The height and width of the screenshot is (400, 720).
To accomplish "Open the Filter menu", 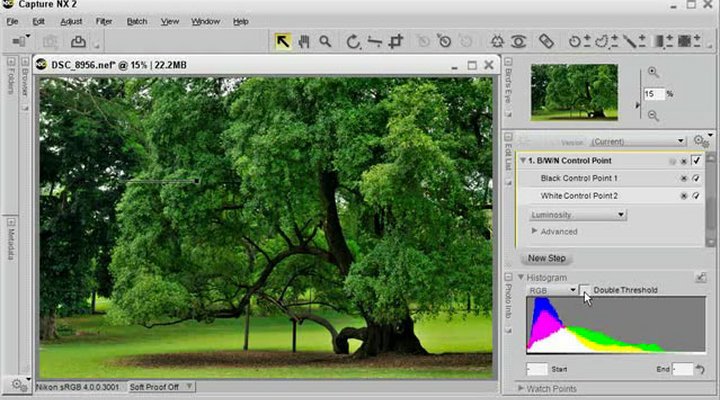I will coord(104,22).
